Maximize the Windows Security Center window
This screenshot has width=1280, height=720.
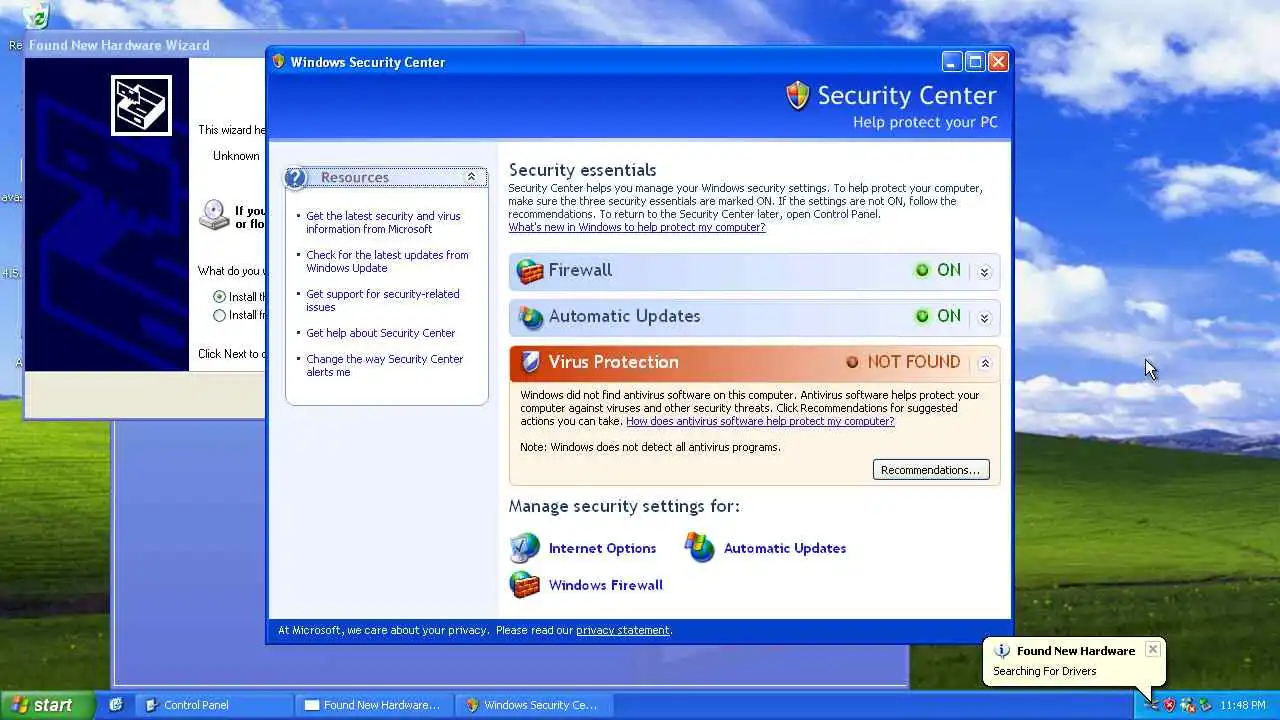click(975, 62)
